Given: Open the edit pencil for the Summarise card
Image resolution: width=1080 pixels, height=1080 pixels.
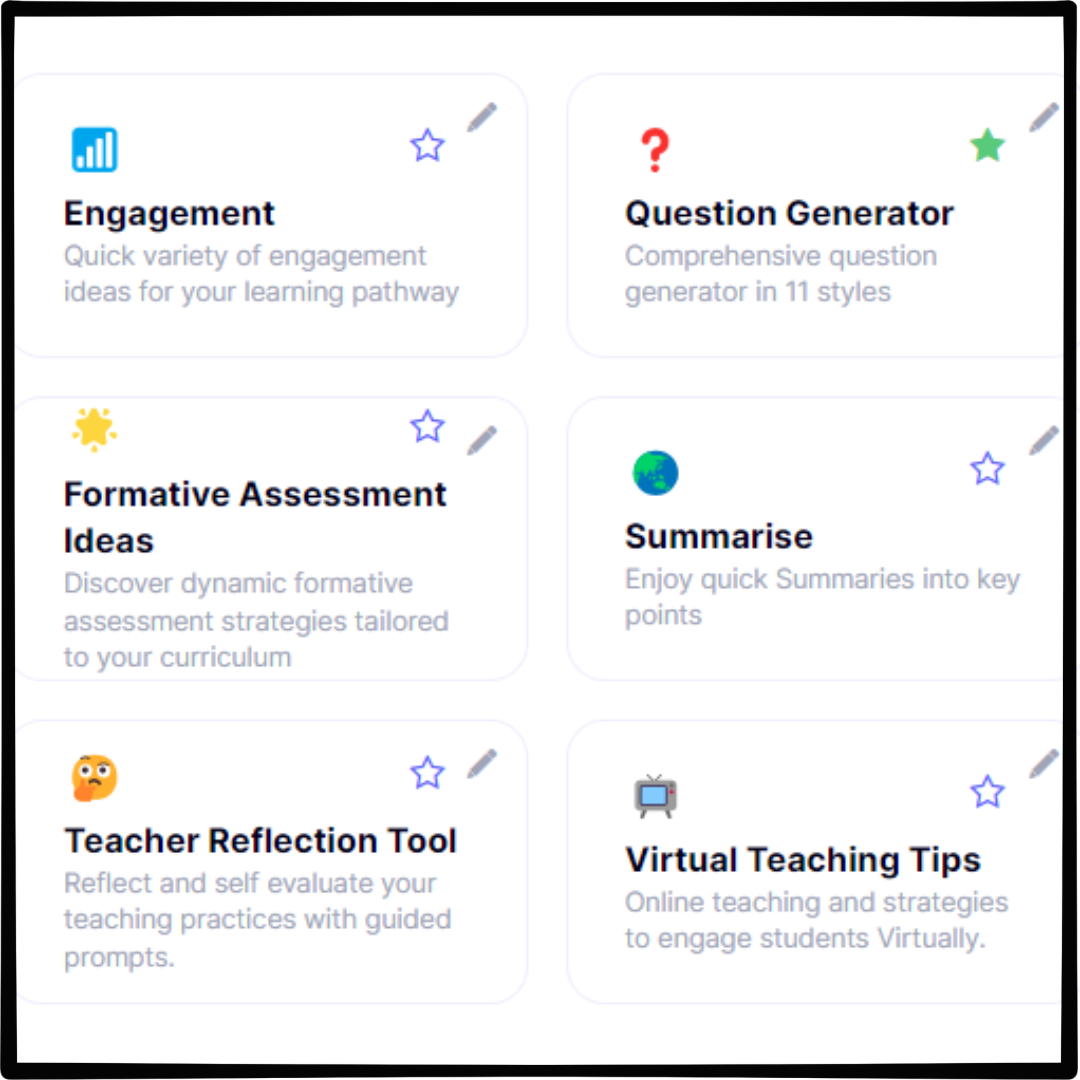Looking at the screenshot, I should 1044,440.
